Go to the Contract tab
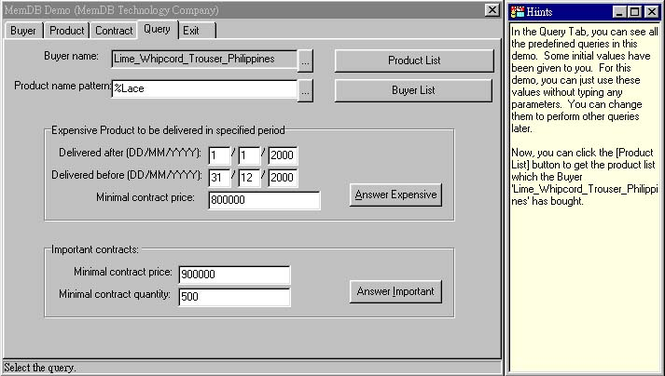 coord(114,31)
